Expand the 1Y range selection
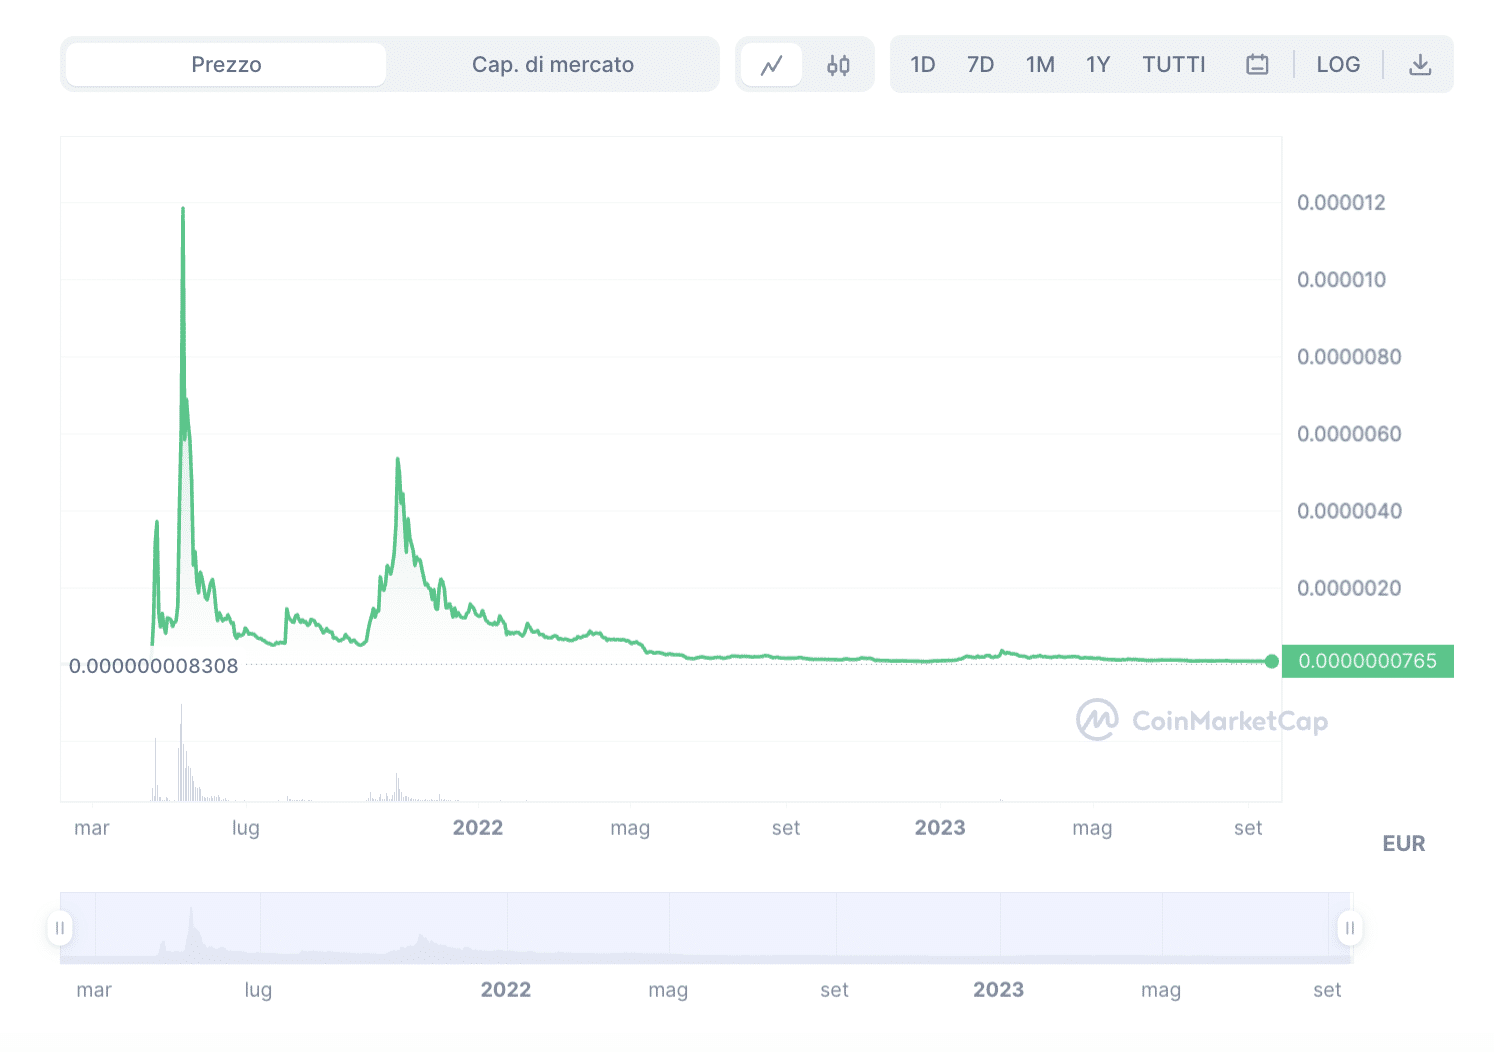Image resolution: width=1494 pixels, height=1052 pixels. tap(1097, 64)
